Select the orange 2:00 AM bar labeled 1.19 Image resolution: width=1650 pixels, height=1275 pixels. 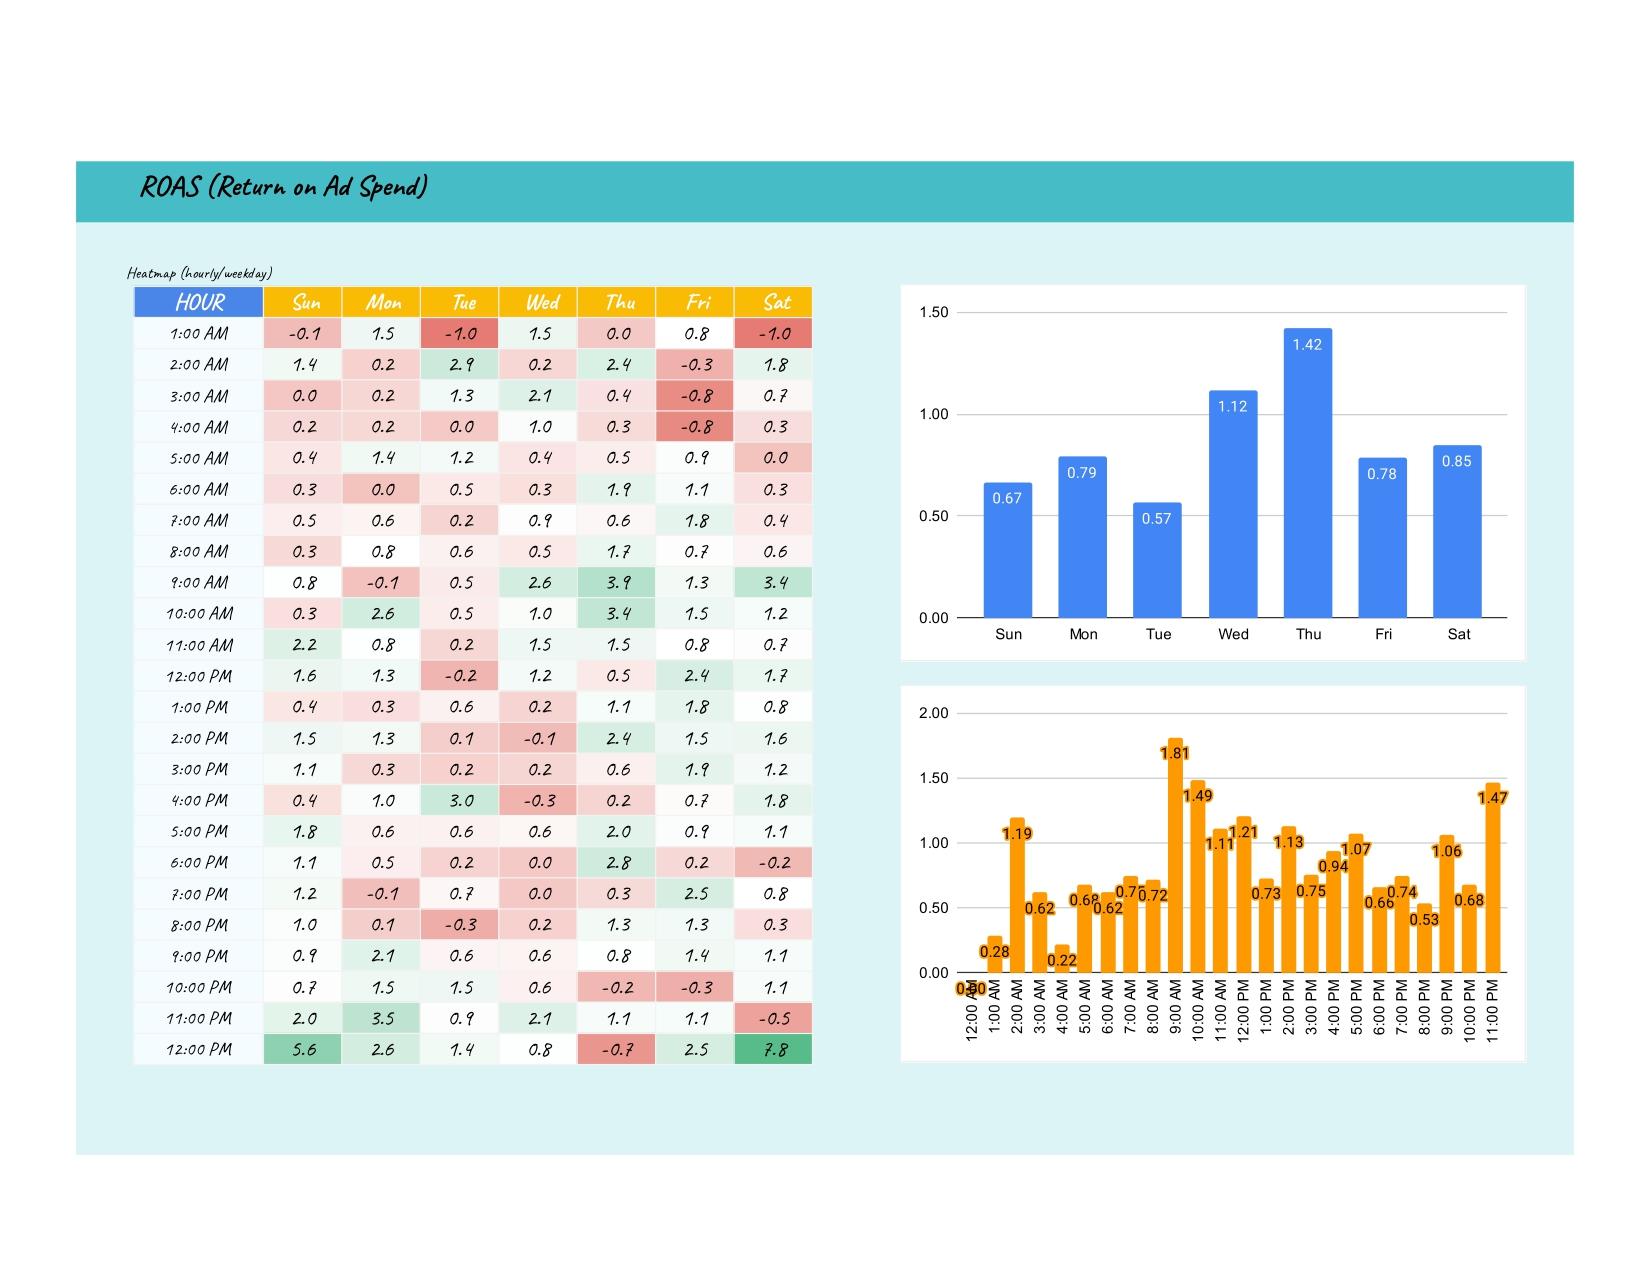pyautogui.click(x=1017, y=896)
